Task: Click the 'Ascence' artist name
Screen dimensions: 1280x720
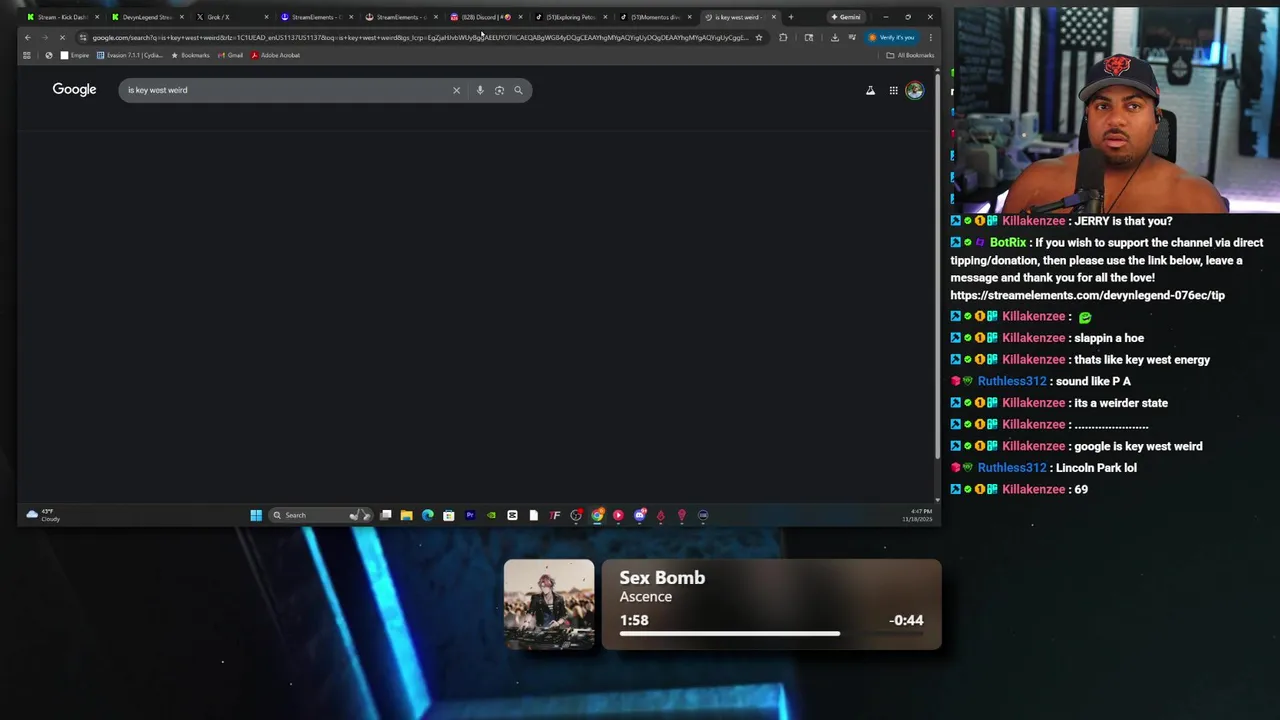Action: (645, 597)
